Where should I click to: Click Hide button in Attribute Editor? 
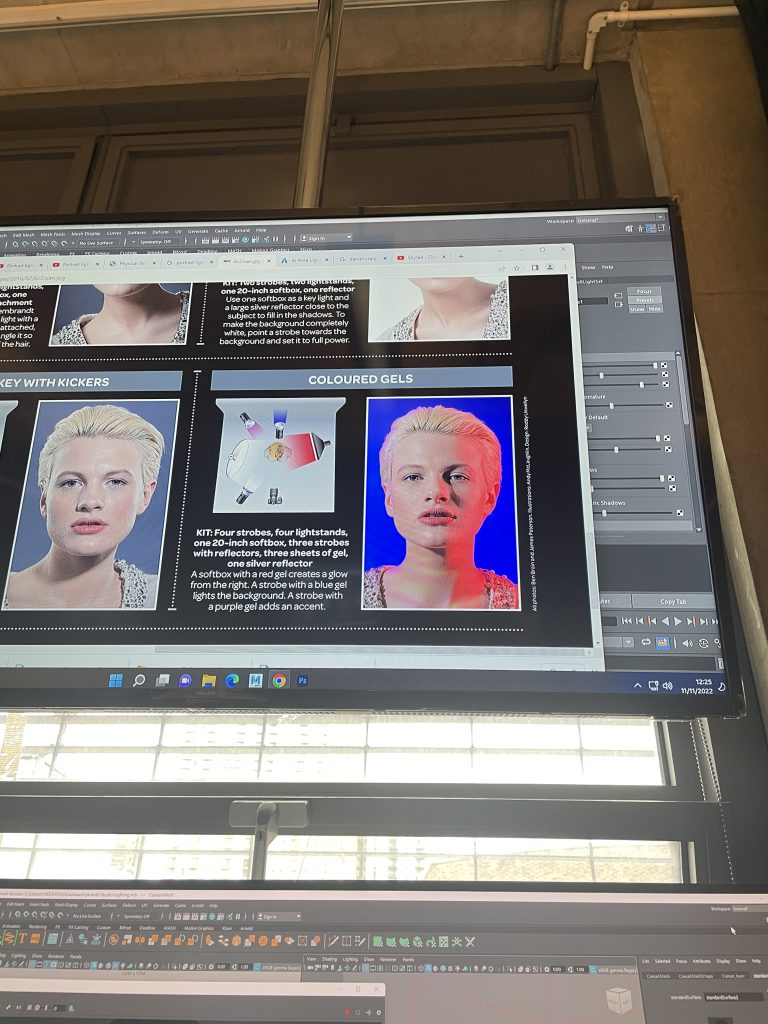tap(654, 309)
